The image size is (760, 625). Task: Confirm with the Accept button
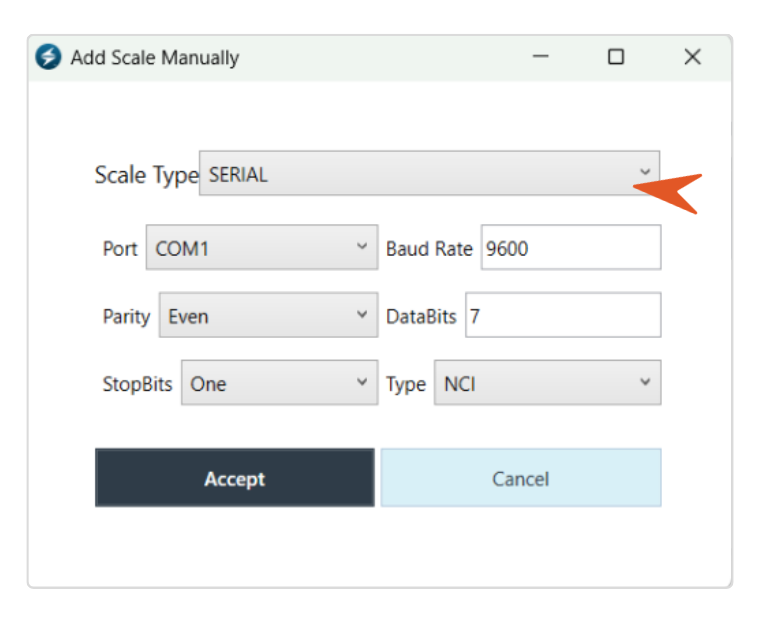235,478
